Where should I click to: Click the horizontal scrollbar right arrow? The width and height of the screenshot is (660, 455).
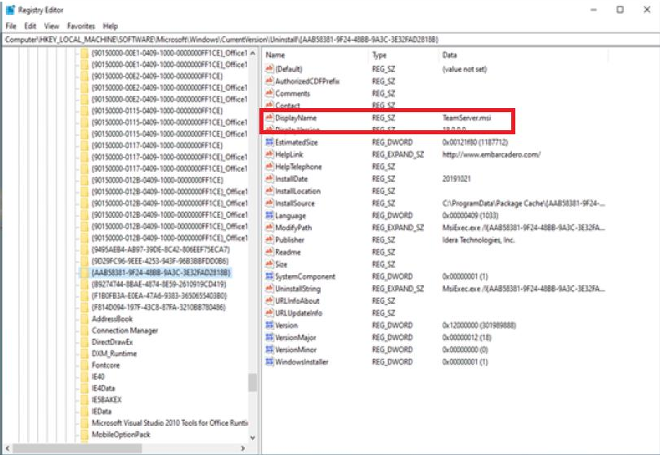coord(243,448)
